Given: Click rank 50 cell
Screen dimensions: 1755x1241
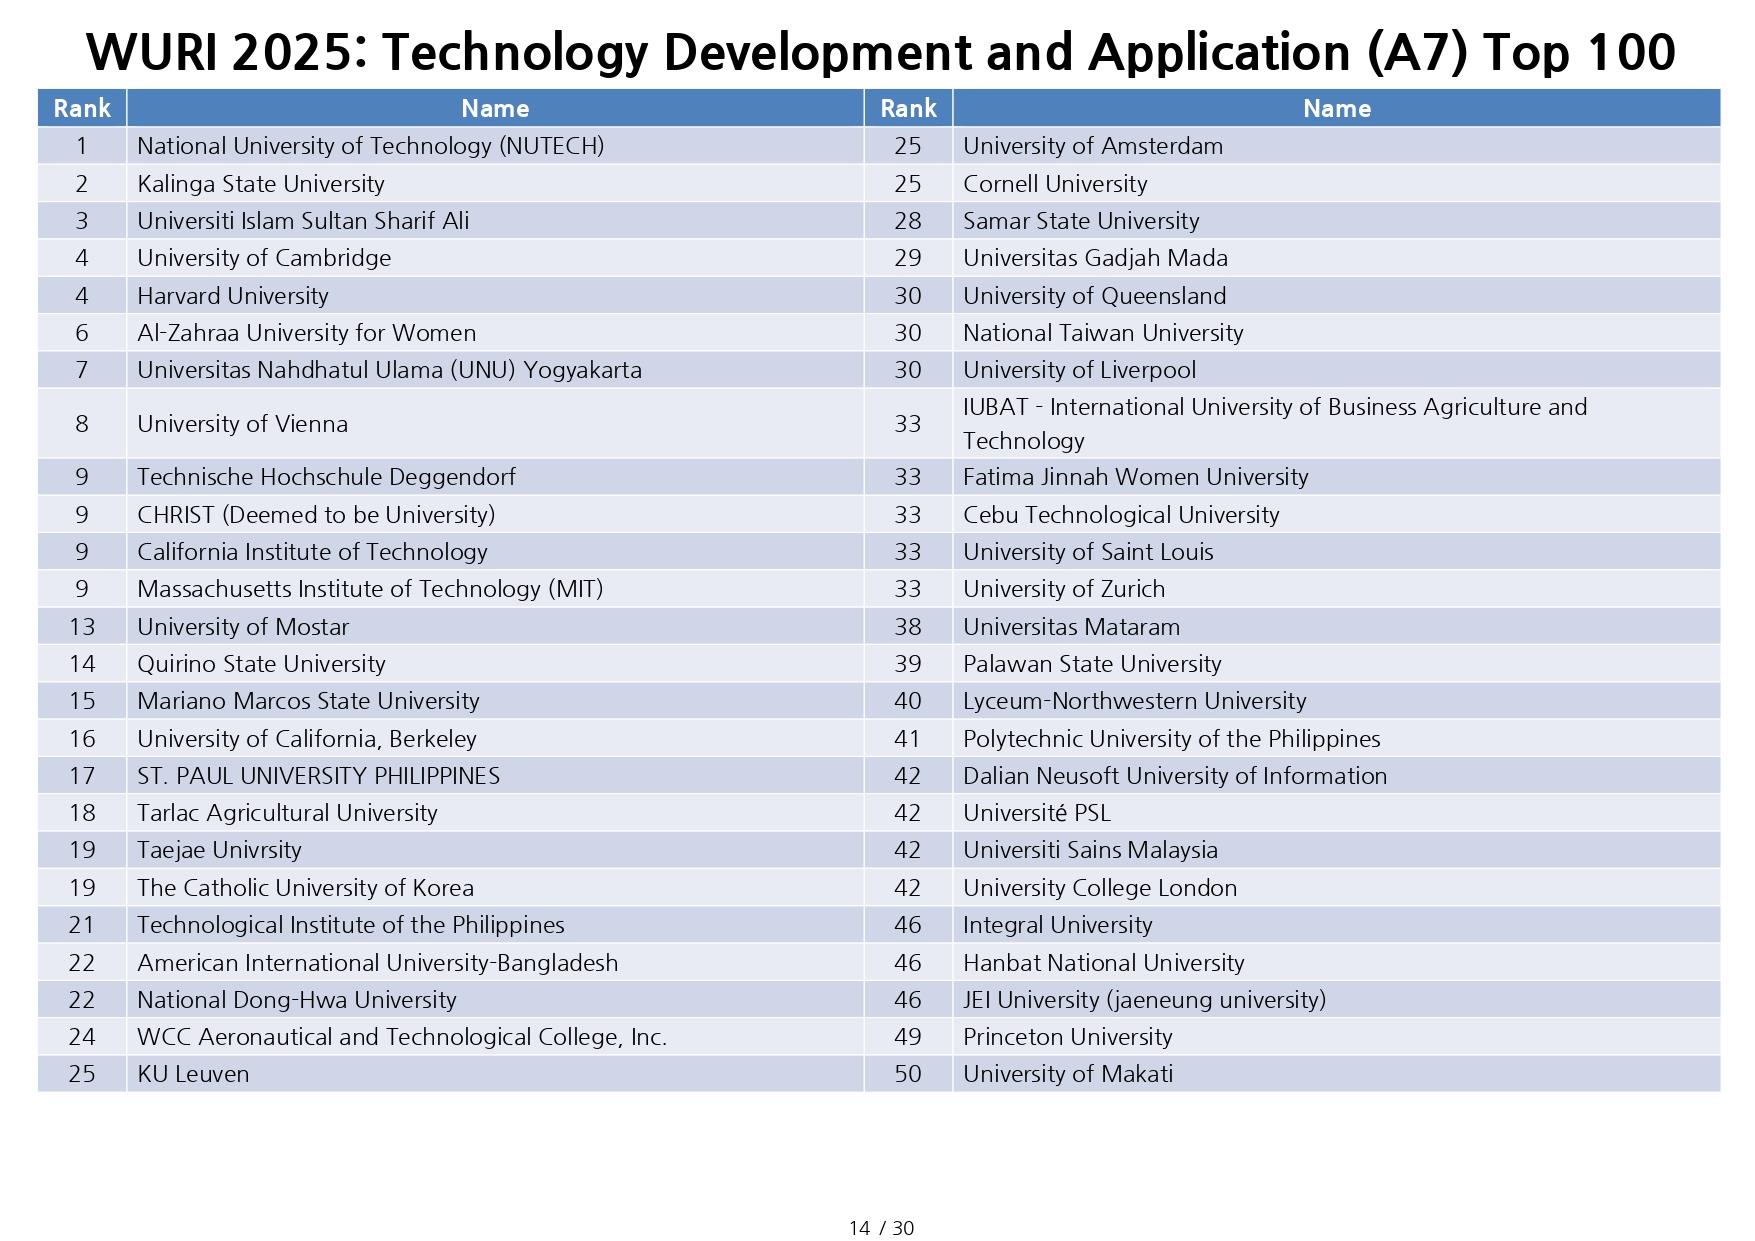Looking at the screenshot, I should (x=908, y=1074).
